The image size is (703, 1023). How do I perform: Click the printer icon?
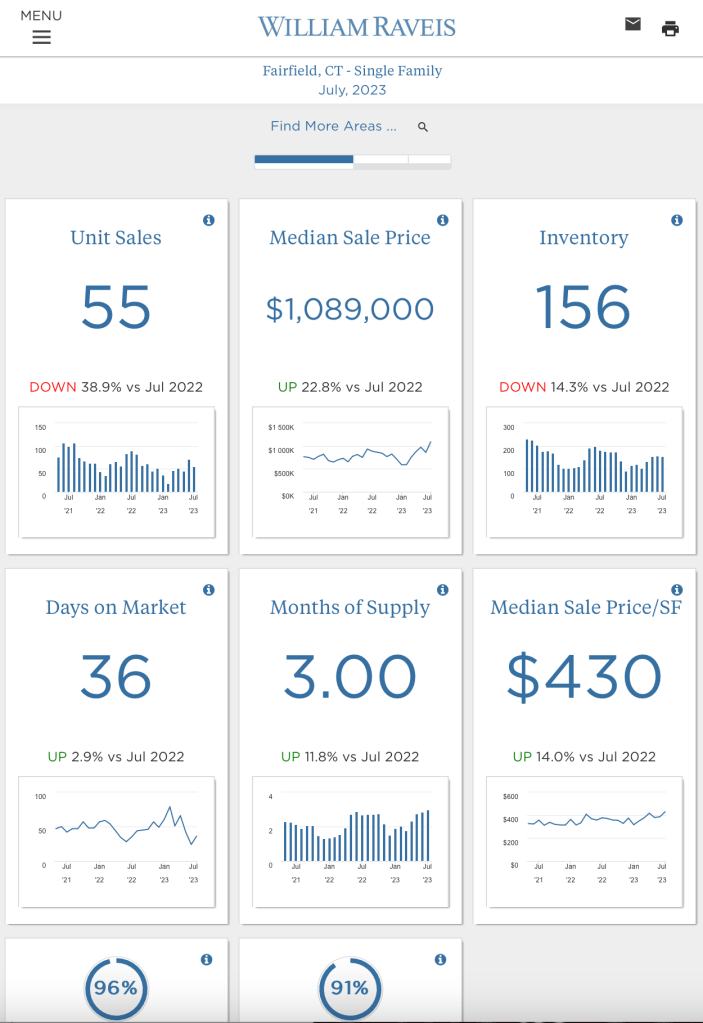tap(670, 29)
